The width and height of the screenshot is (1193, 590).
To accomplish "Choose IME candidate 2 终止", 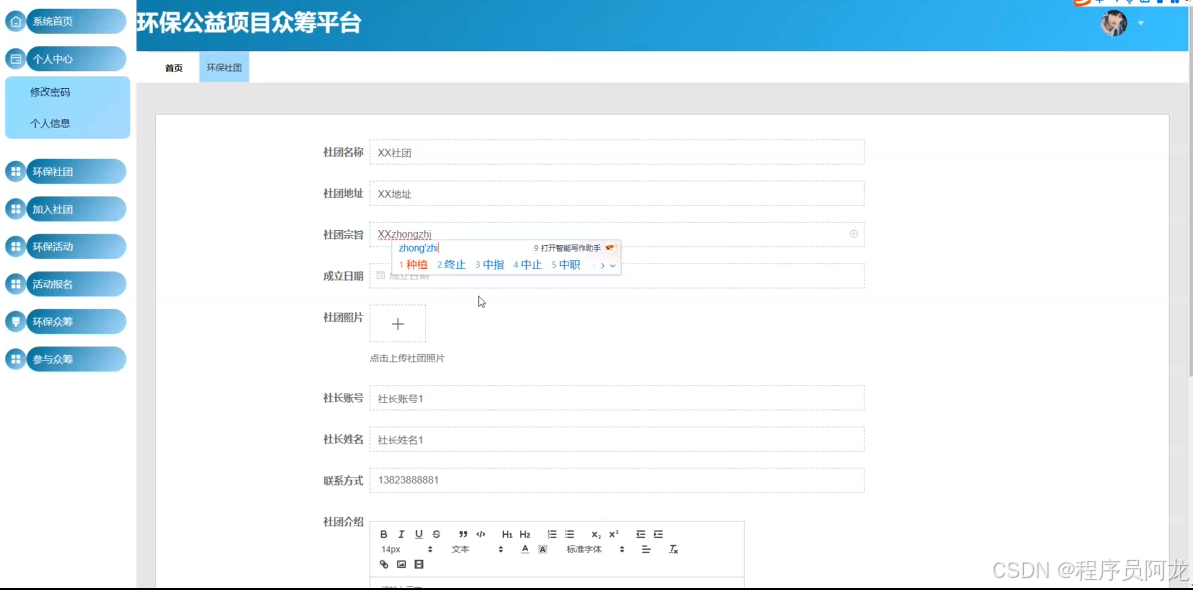I will point(451,265).
